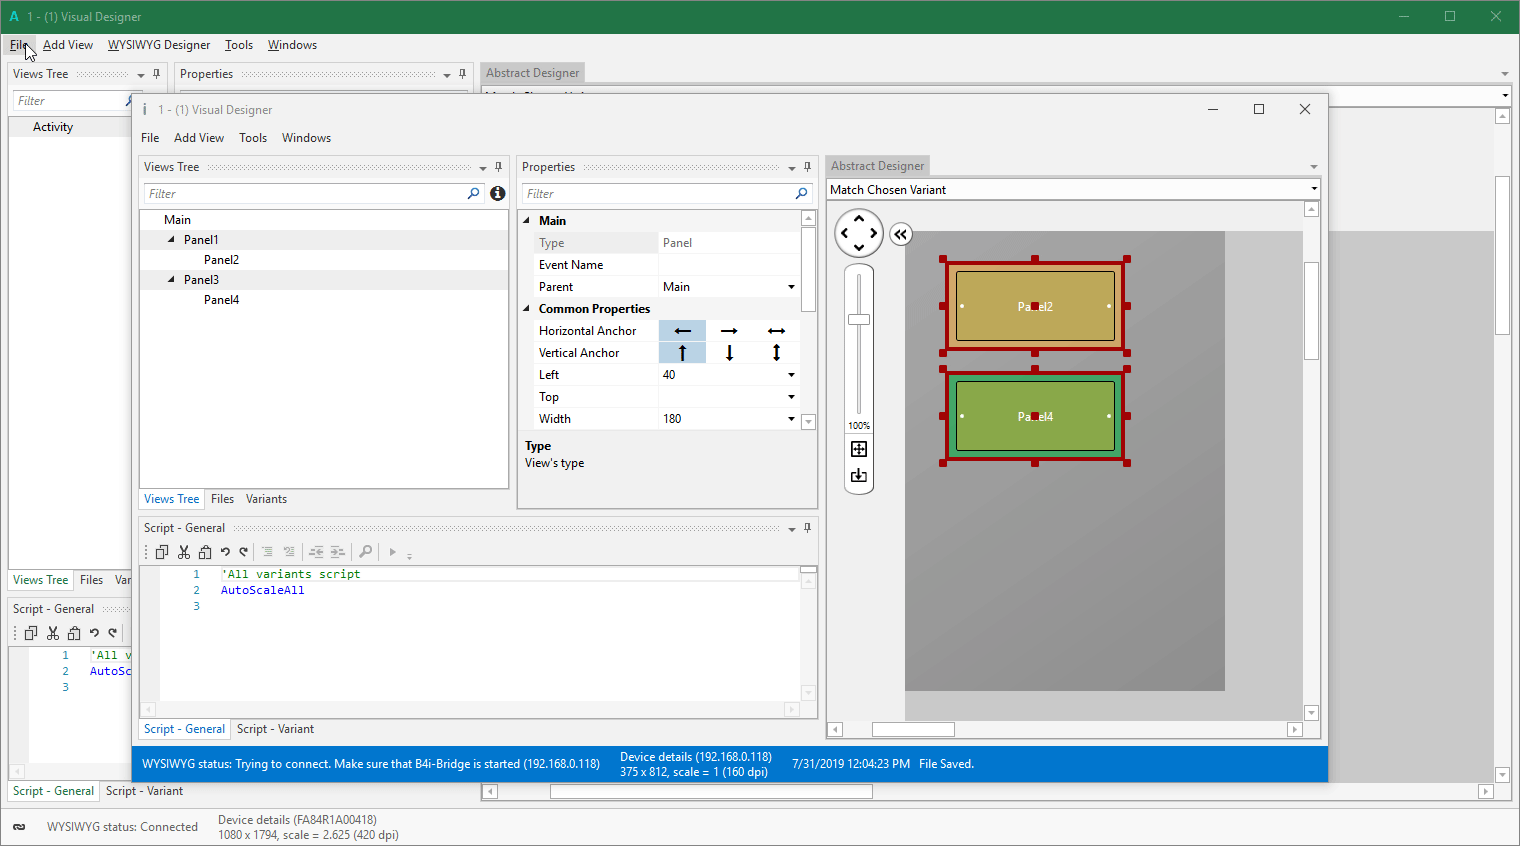
Task: Click info icon beside Views Tree filter
Action: coord(498,193)
